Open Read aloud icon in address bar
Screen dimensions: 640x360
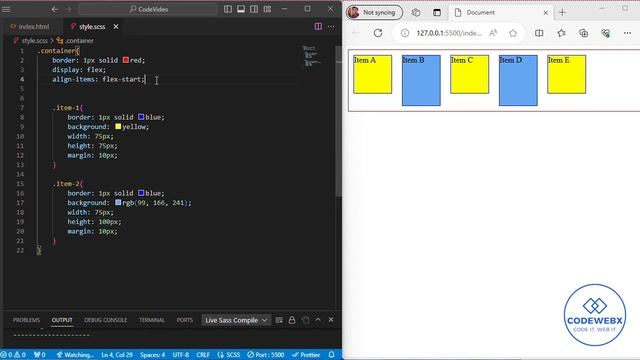coord(493,33)
